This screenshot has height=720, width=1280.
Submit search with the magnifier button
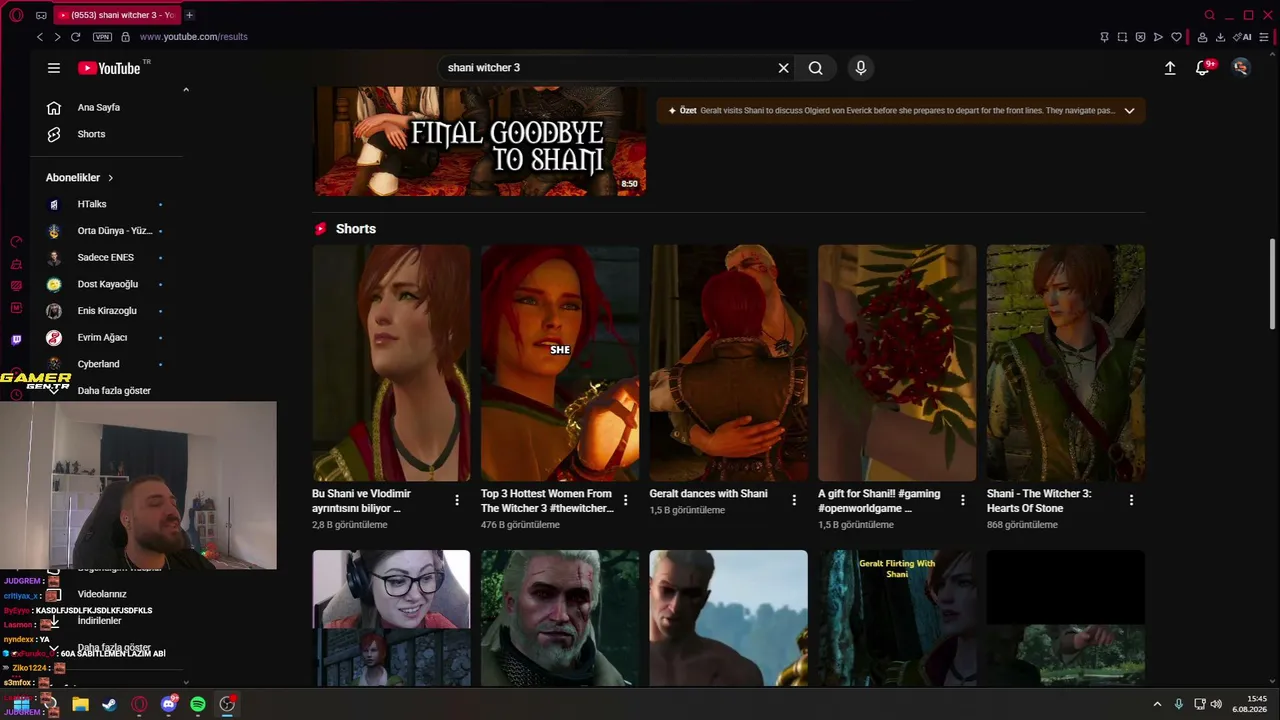(816, 68)
